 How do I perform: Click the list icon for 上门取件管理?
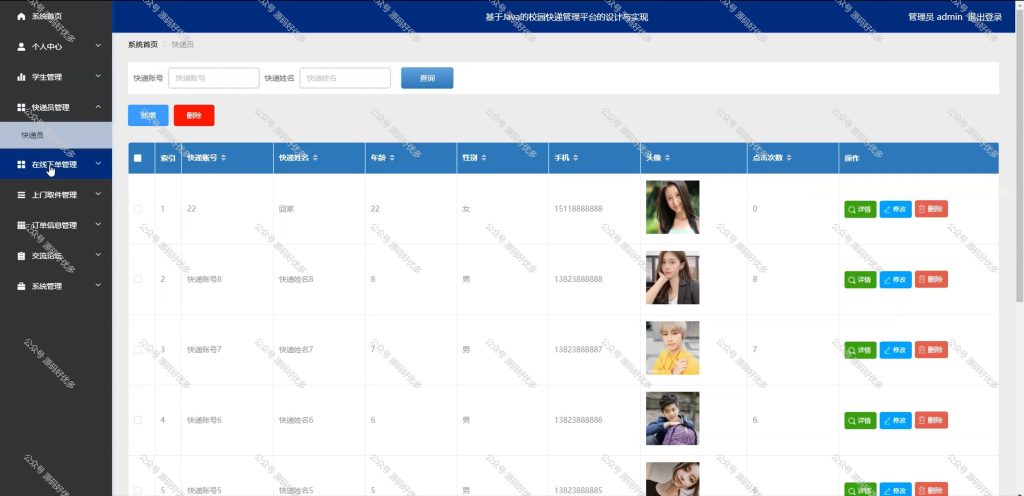click(x=21, y=195)
